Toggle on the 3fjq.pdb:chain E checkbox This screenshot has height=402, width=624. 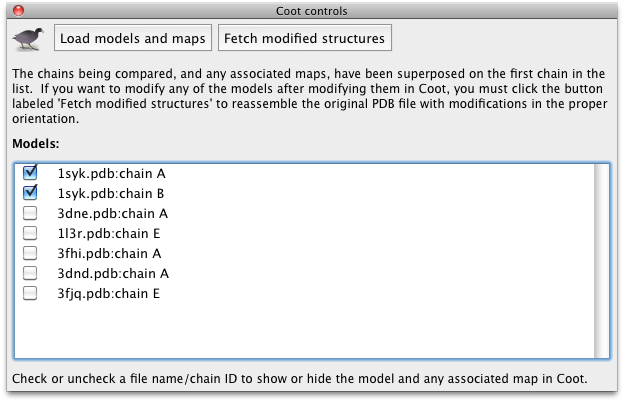click(x=30, y=293)
